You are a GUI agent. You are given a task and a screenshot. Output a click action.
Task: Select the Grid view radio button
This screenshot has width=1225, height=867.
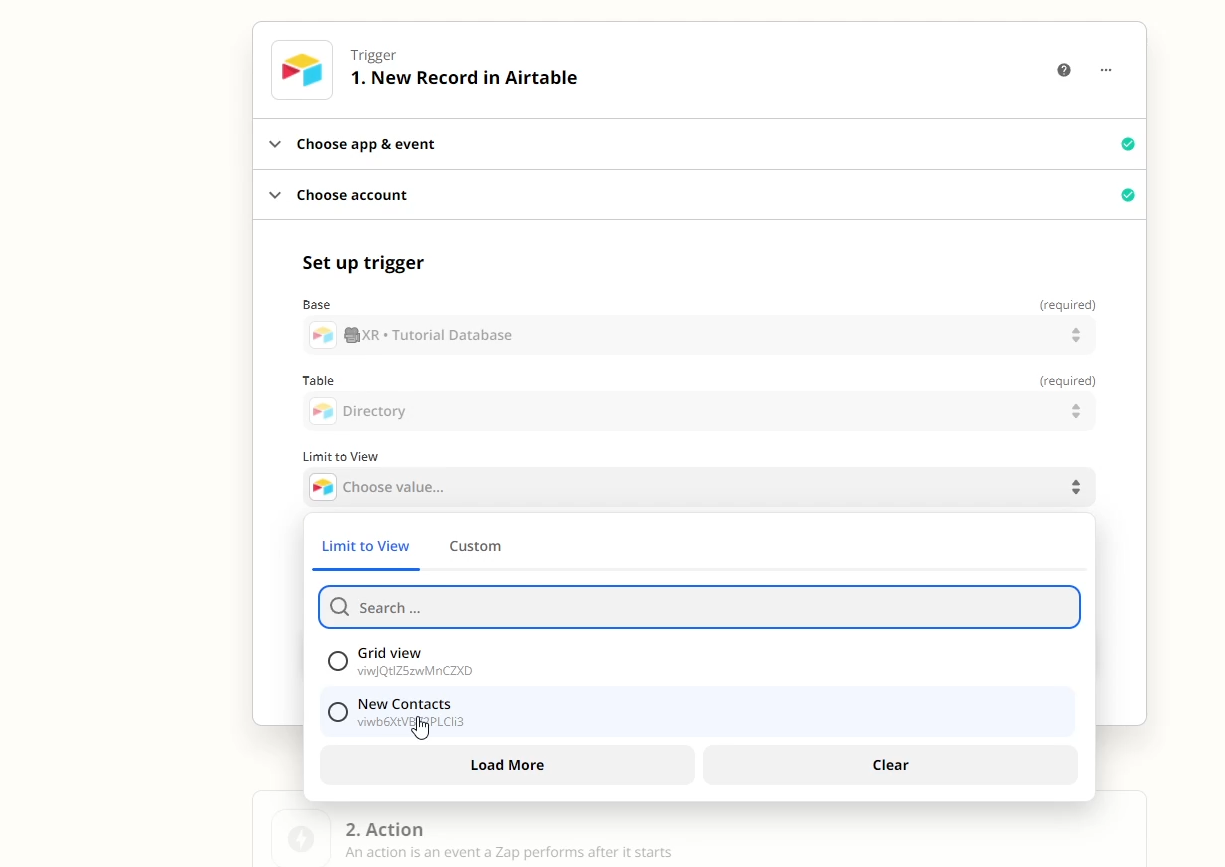point(338,661)
